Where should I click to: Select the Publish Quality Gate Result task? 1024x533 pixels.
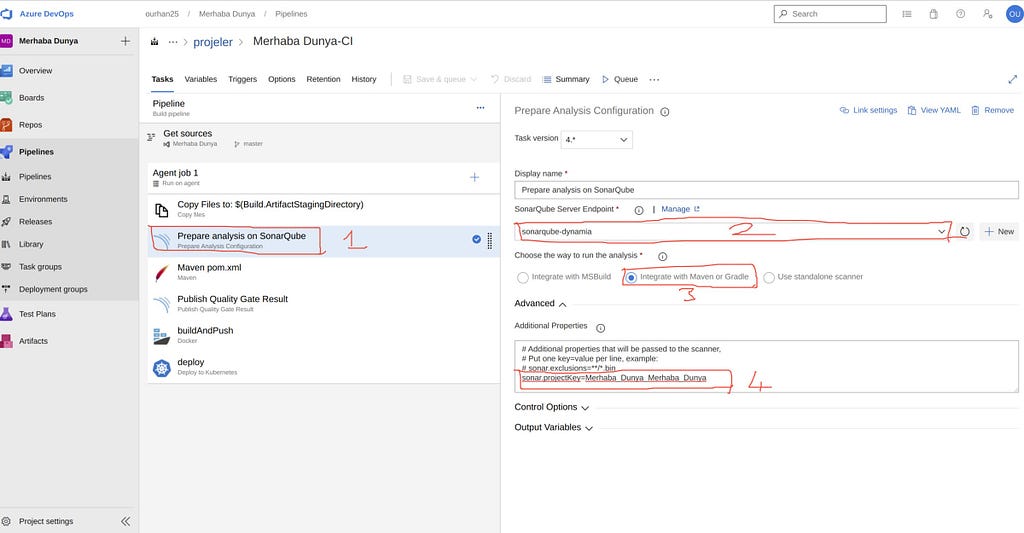tap(323, 304)
